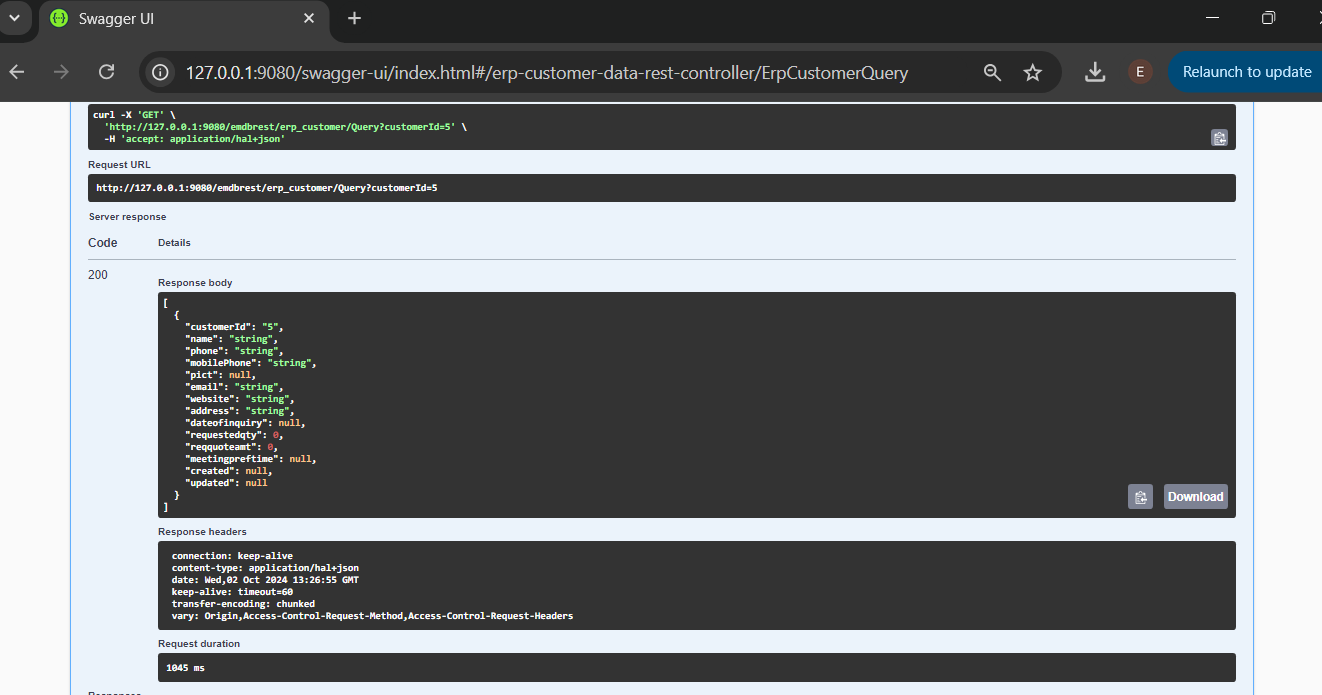Open profile avatar E
Screen dimensions: 1322x695
click(x=1140, y=72)
